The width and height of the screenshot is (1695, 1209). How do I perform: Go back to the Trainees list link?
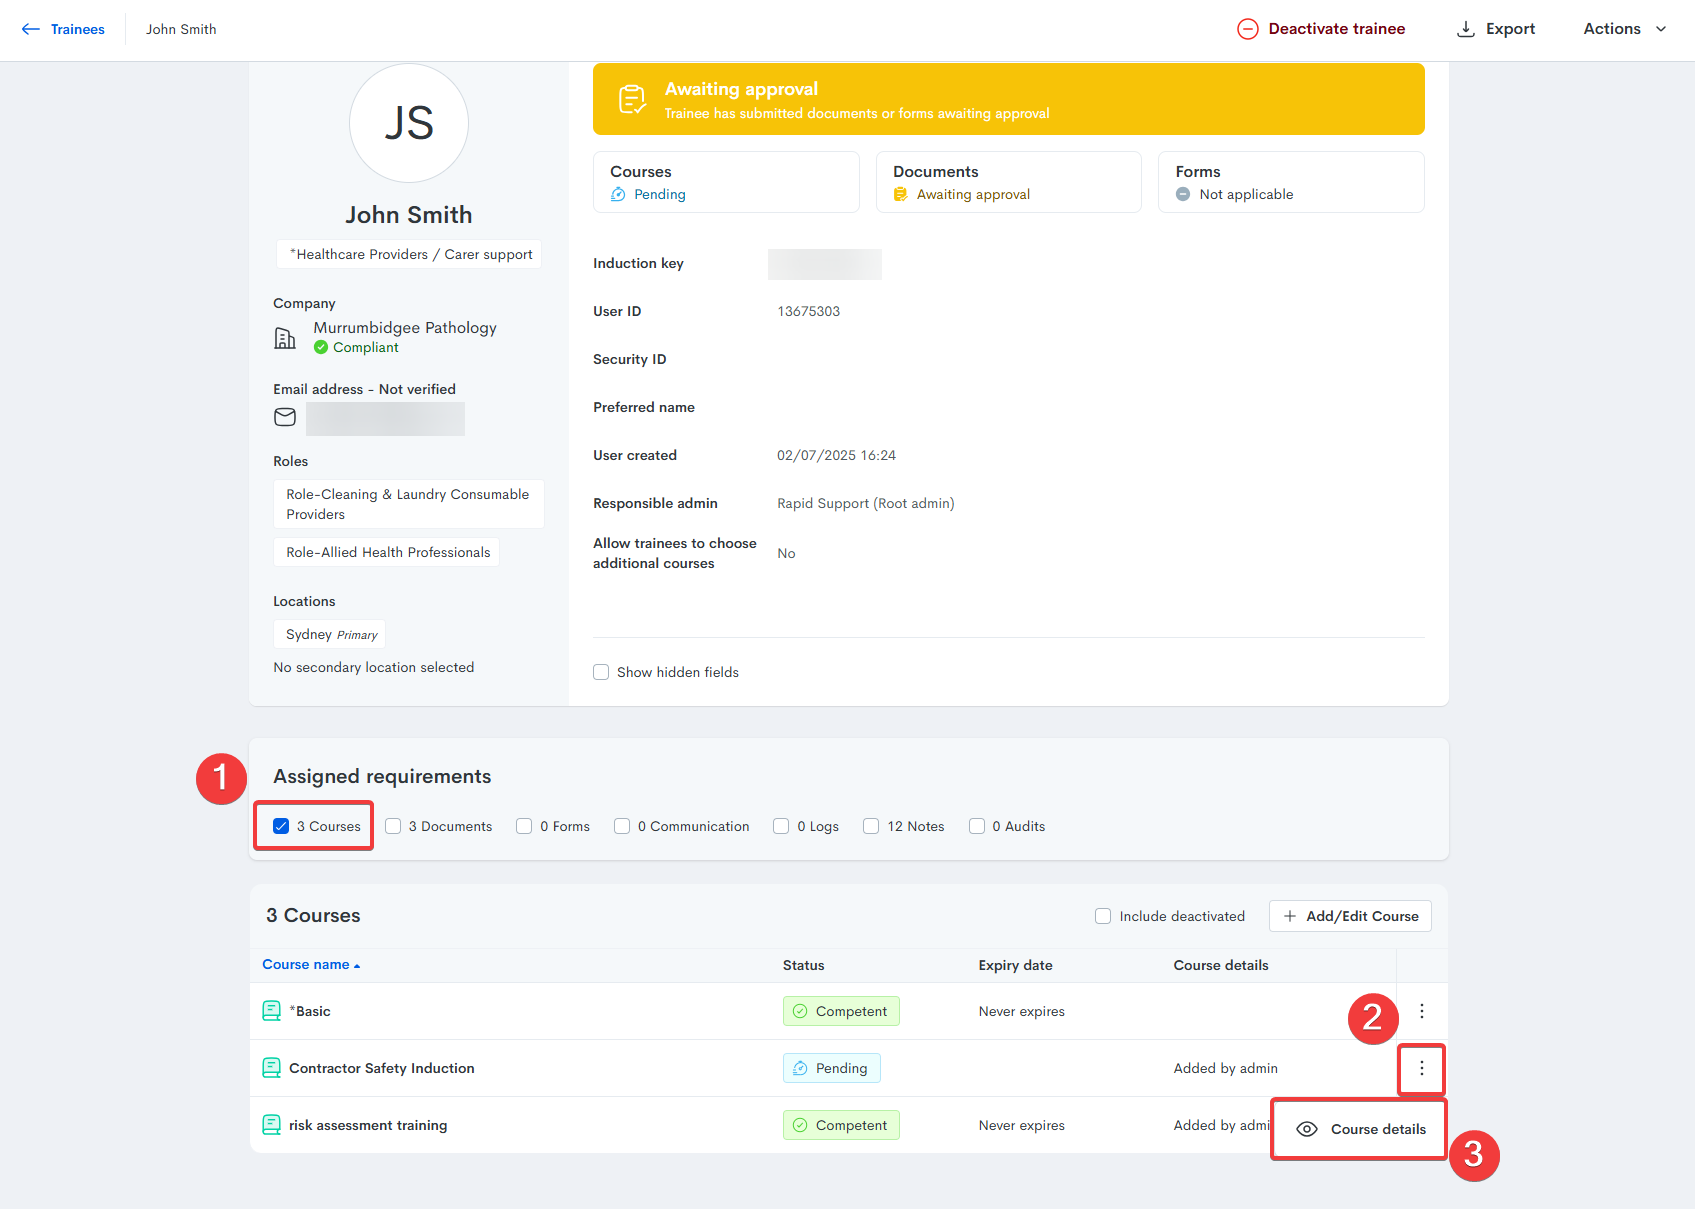tap(77, 29)
